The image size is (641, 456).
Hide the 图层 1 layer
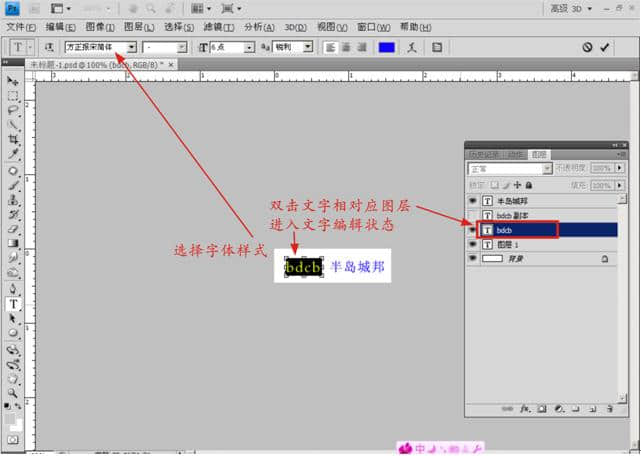pyautogui.click(x=473, y=243)
